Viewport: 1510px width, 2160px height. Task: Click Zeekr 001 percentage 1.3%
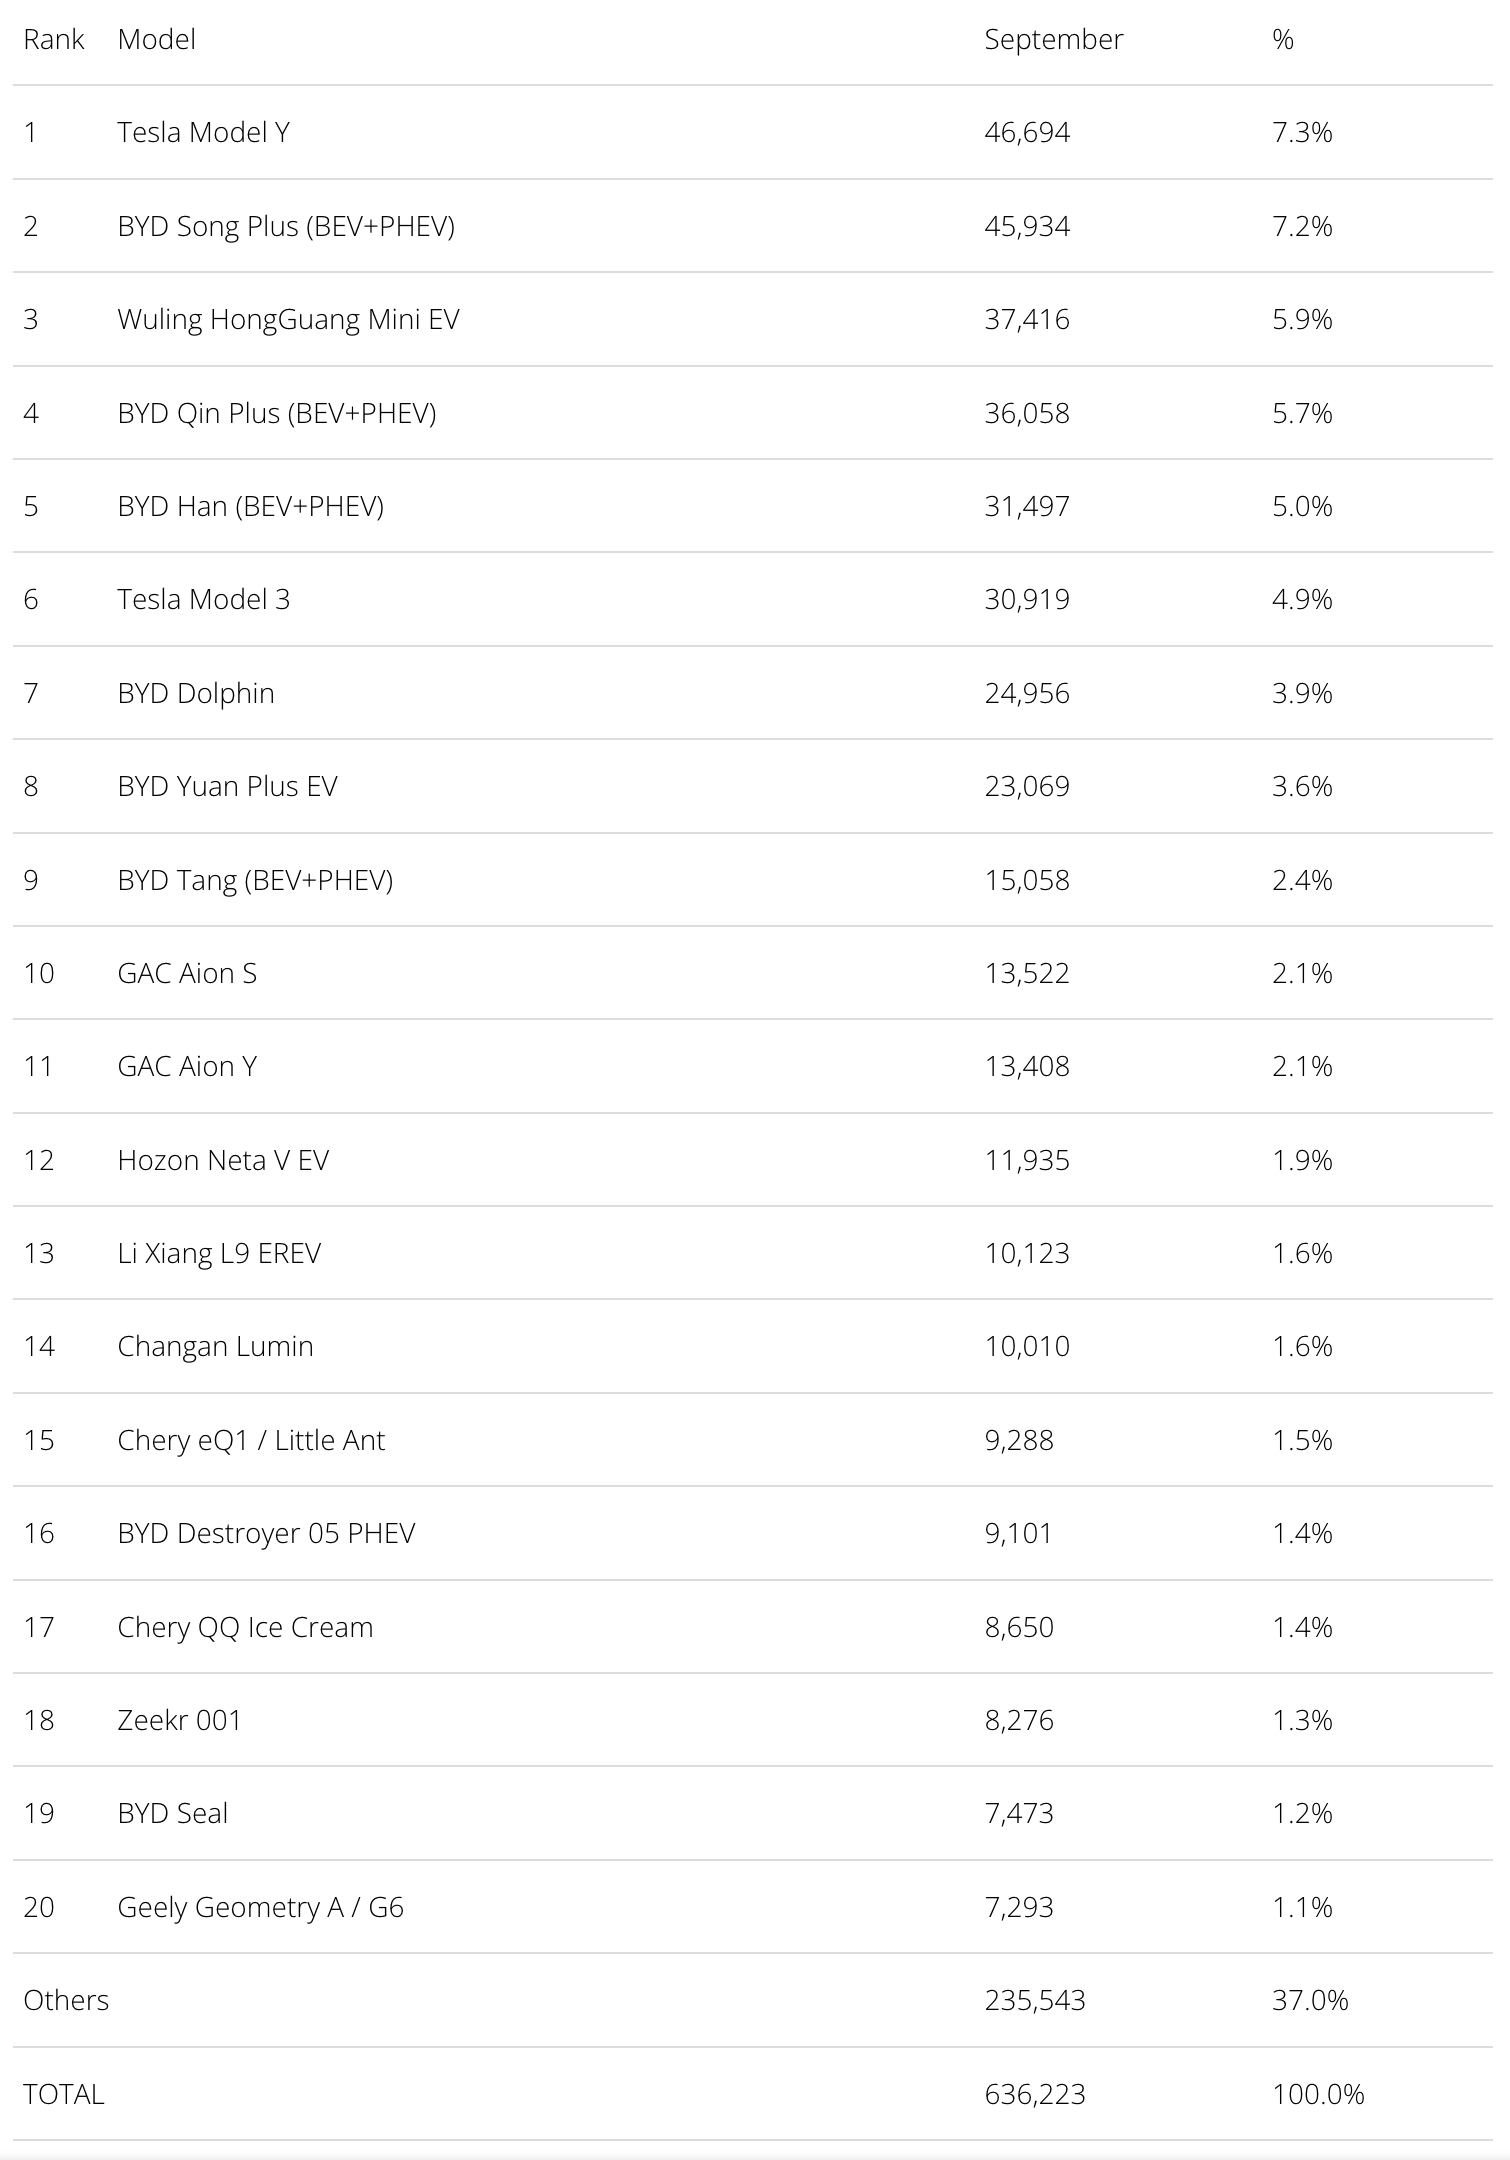1301,1720
